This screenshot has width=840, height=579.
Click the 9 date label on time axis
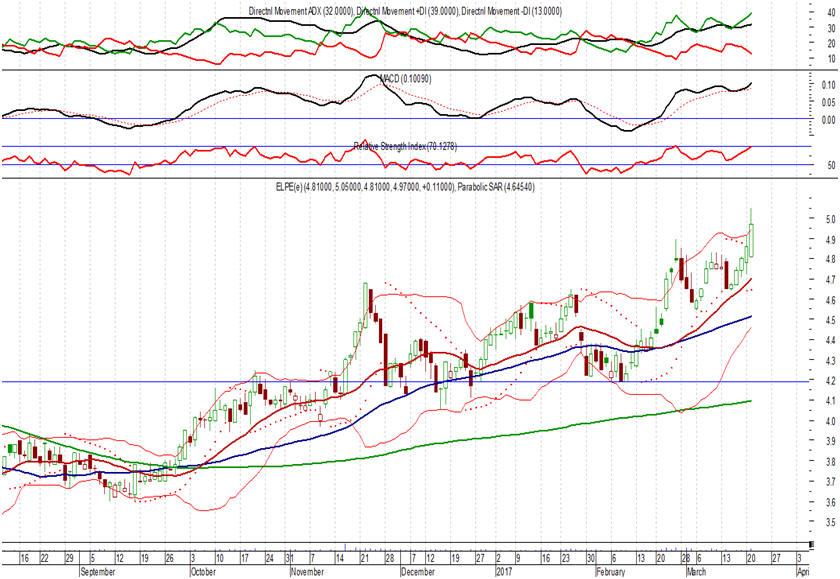point(518,559)
